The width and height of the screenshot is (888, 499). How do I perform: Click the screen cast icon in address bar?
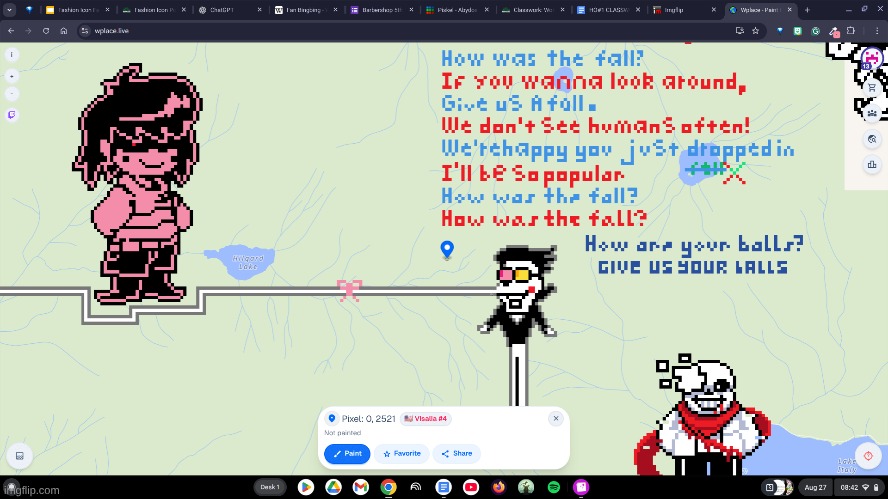pyautogui.click(x=740, y=31)
